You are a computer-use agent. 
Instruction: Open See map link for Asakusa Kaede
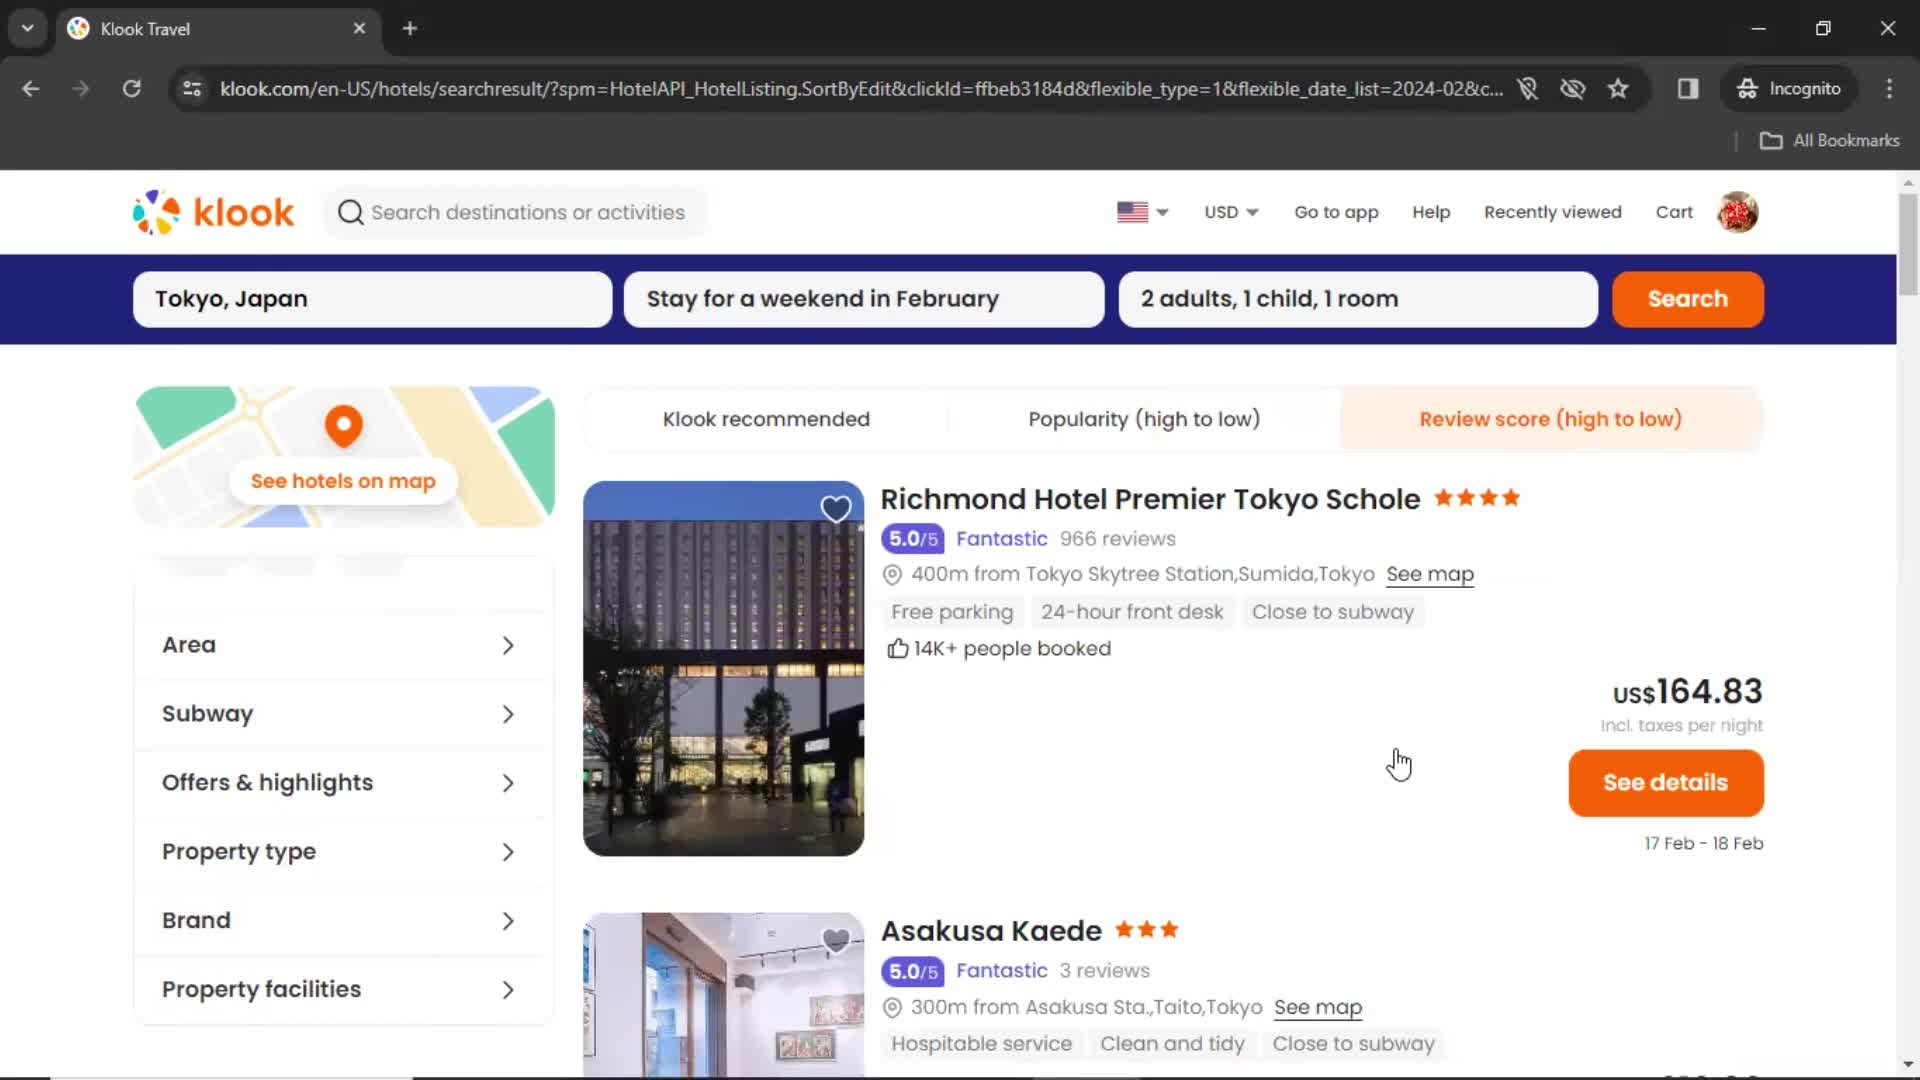click(x=1317, y=1008)
